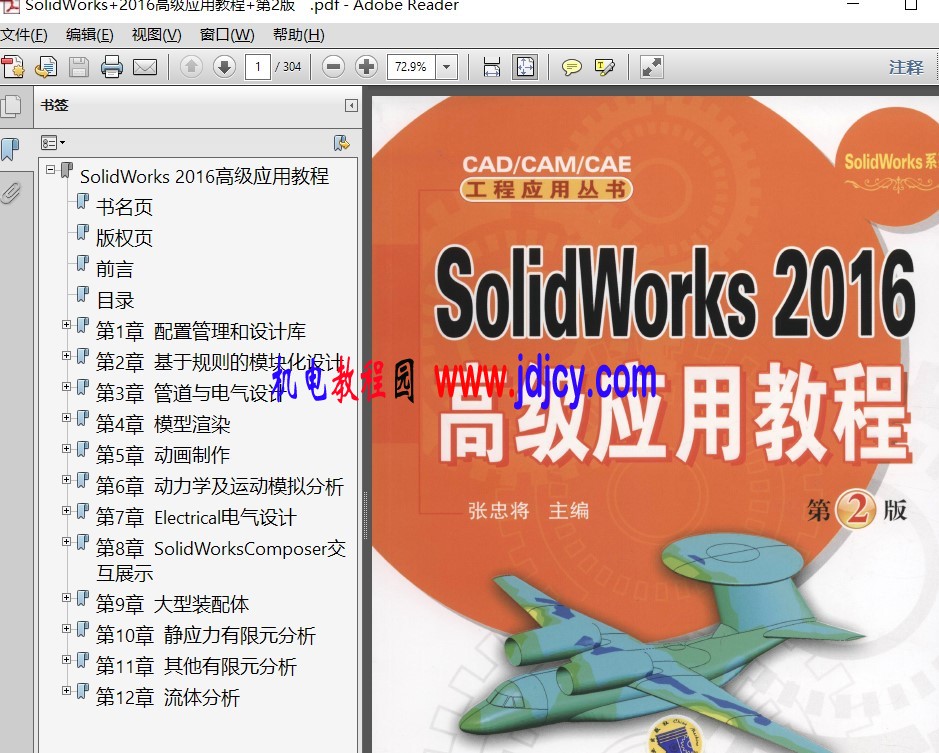This screenshot has width=939, height=753.
Task: Print the document with printer icon
Action: pyautogui.click(x=111, y=66)
